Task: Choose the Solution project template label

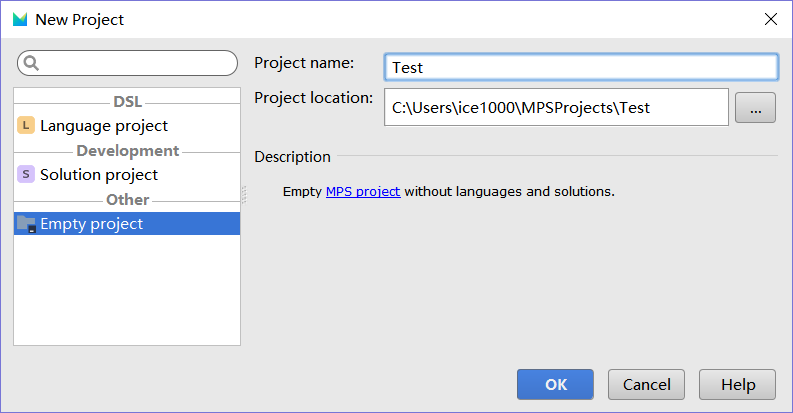Action: click(x=99, y=174)
